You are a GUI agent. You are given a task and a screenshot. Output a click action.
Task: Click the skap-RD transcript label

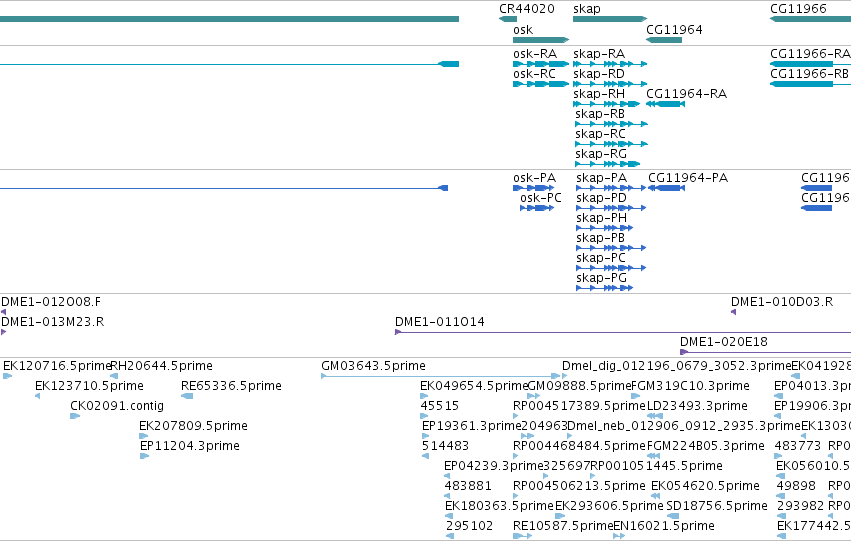pyautogui.click(x=599, y=74)
